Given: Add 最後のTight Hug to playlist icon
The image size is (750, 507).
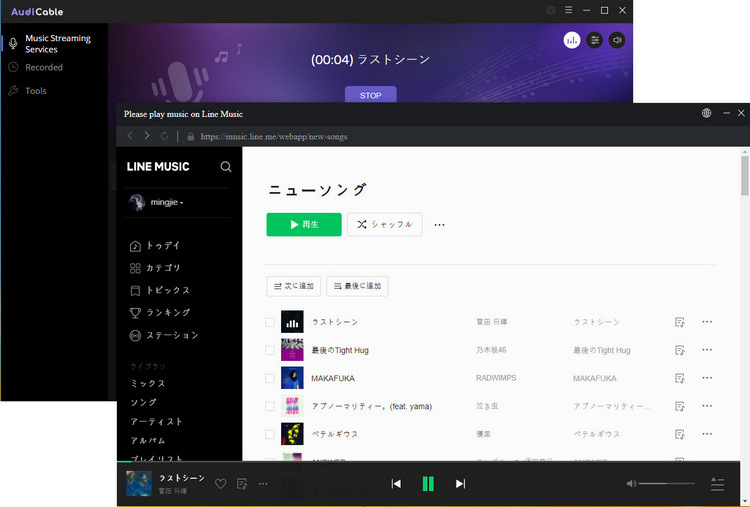Looking at the screenshot, I should coord(680,351).
